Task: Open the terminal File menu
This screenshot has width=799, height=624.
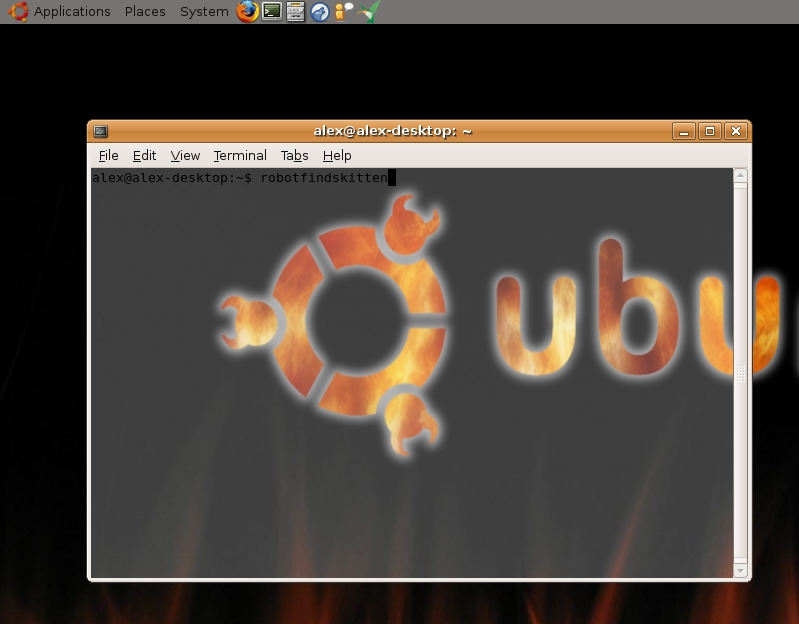Action: click(x=108, y=155)
